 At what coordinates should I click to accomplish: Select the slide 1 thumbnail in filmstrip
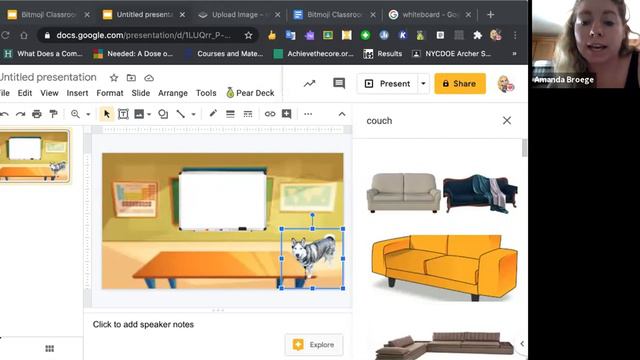coord(35,156)
